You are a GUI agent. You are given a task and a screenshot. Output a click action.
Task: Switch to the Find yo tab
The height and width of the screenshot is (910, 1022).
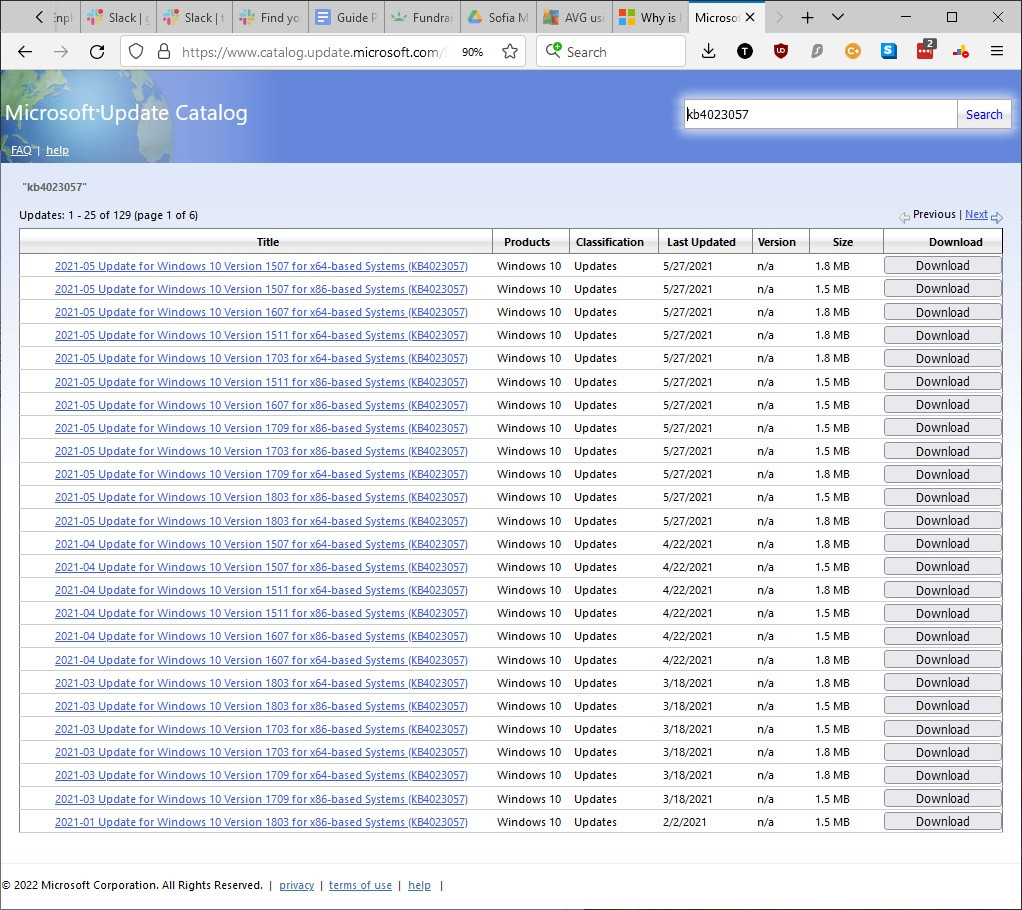tap(270, 18)
